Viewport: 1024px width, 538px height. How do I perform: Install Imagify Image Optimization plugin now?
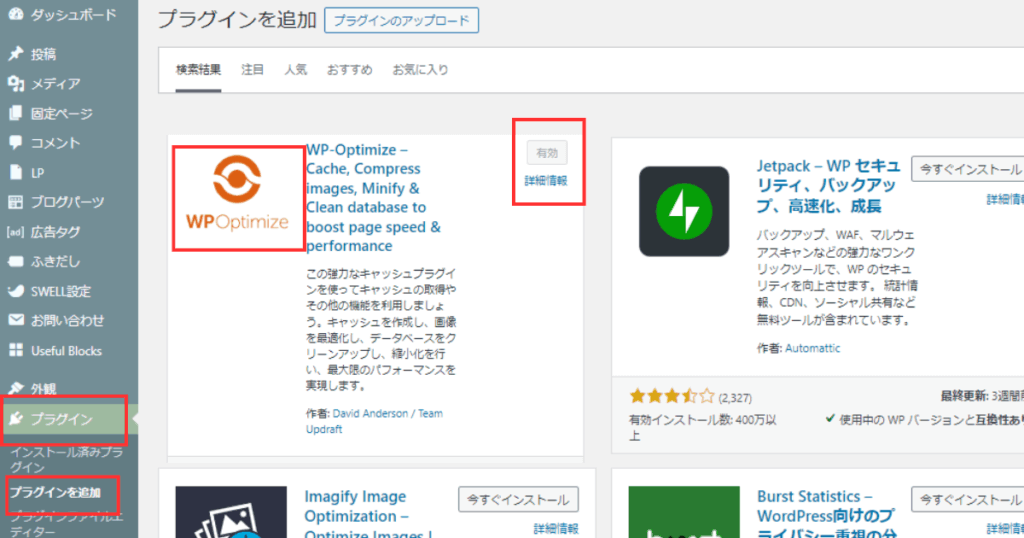(x=518, y=500)
